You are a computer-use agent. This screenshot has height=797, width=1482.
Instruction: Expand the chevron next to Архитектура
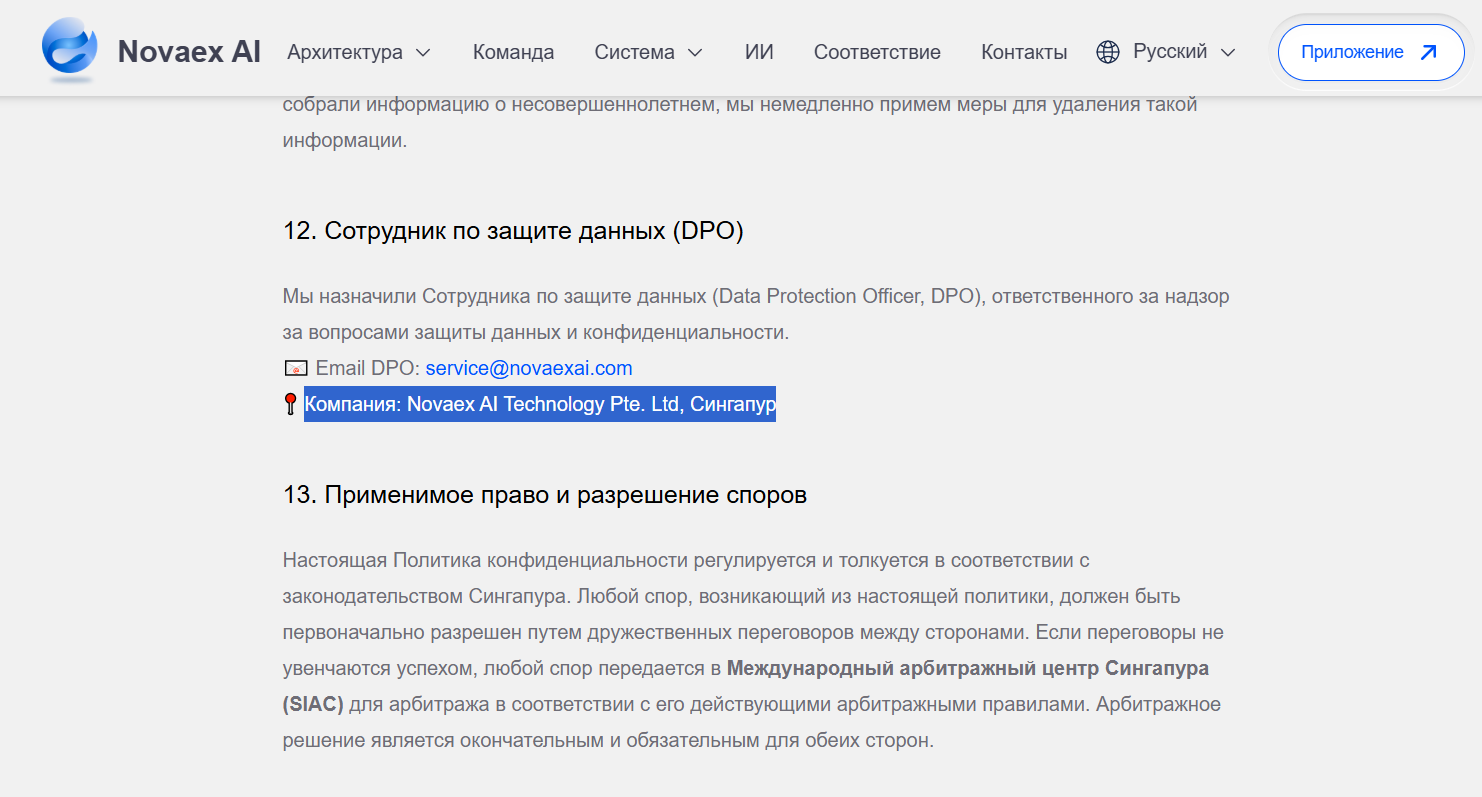423,52
